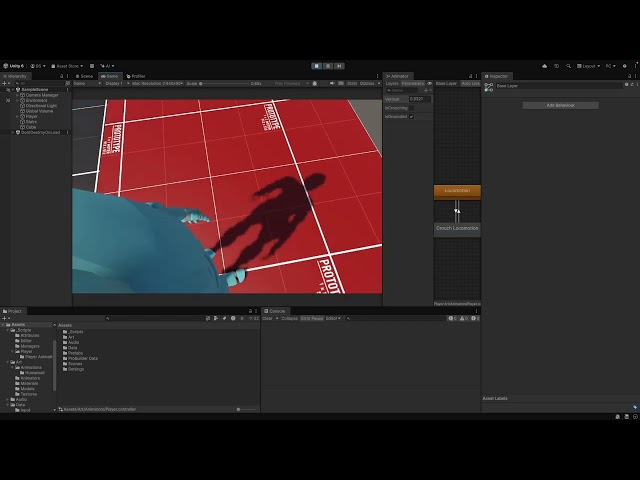The width and height of the screenshot is (640, 480).
Task: Click the global search magnifier icon
Action: 568,66
